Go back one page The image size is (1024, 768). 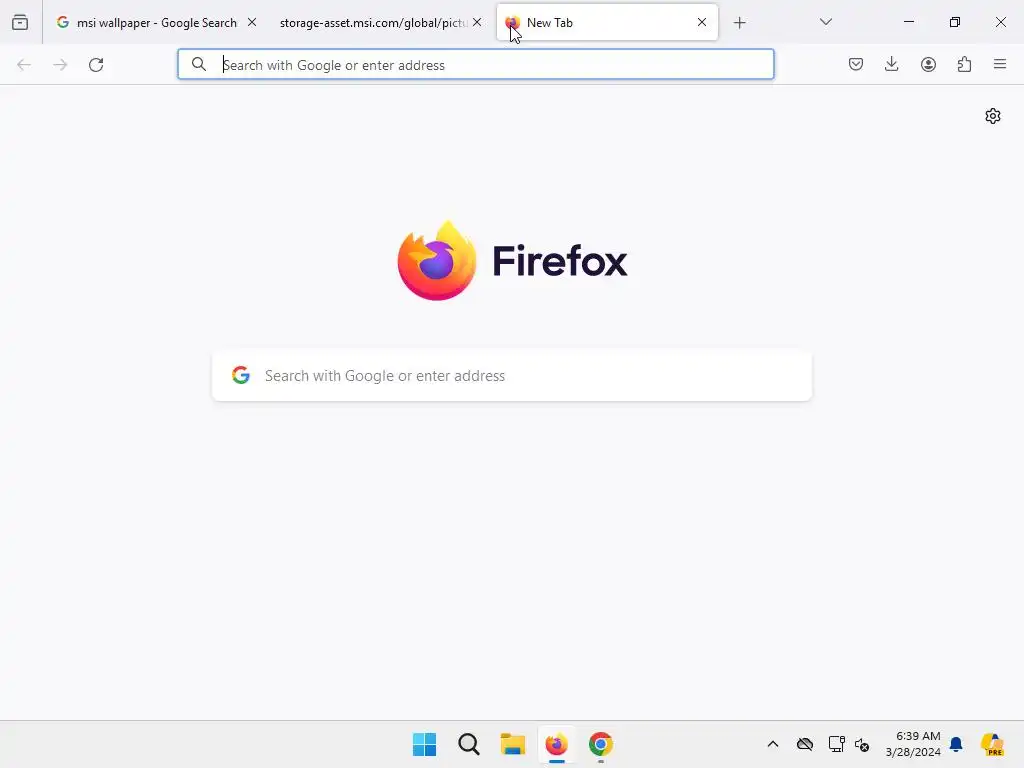pos(24,65)
